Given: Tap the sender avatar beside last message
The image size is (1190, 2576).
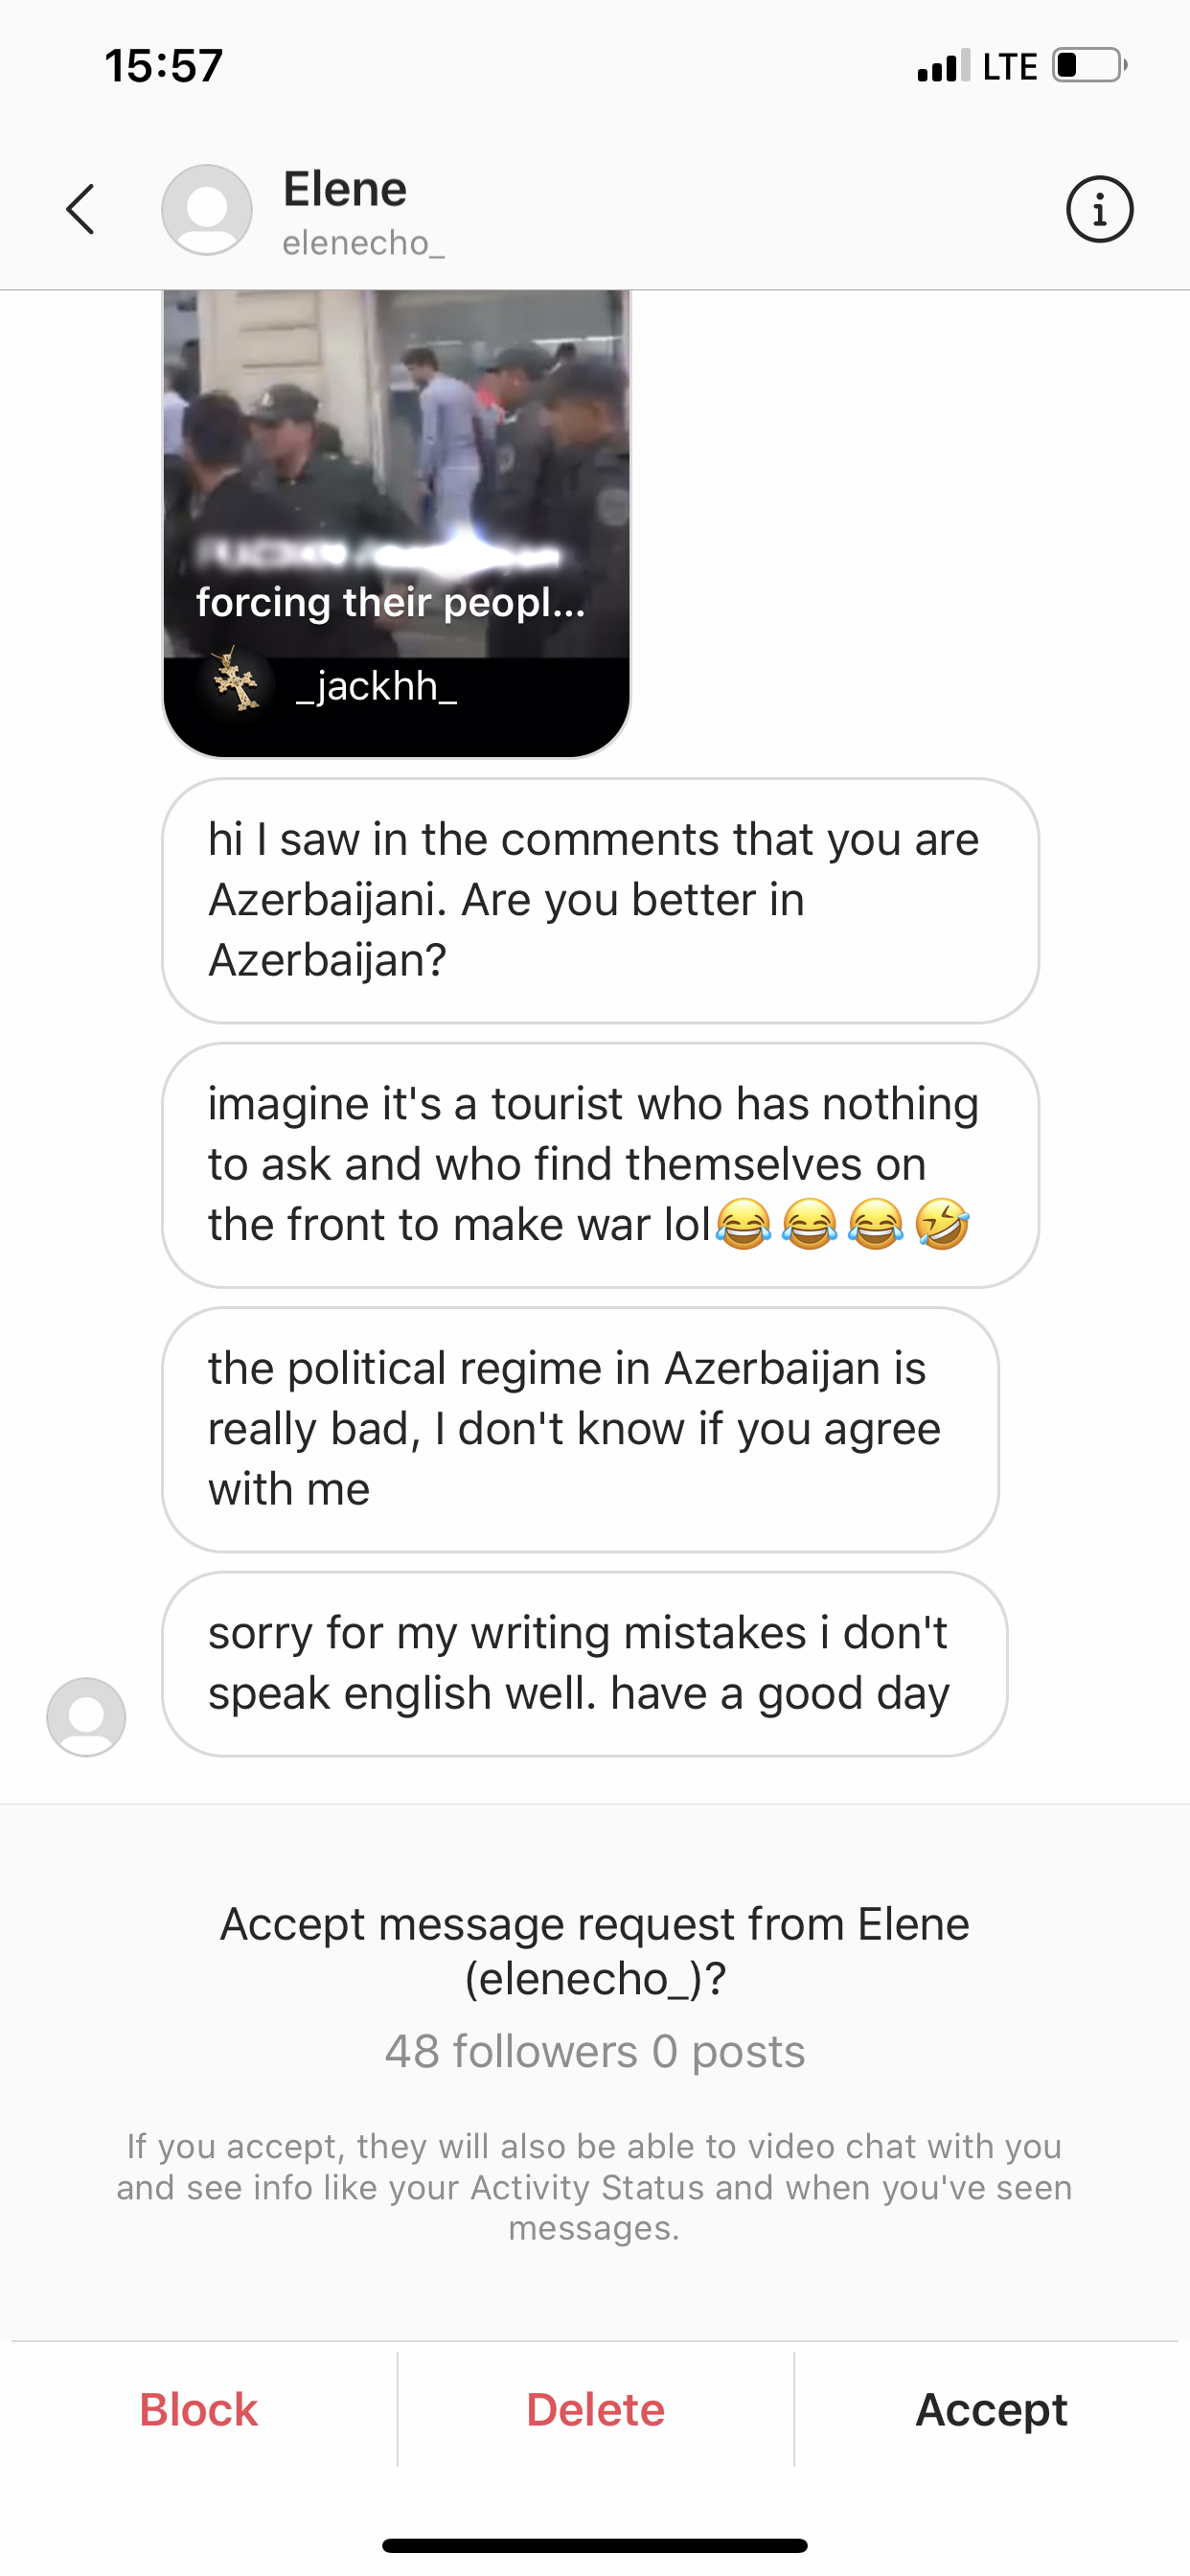Looking at the screenshot, I should tap(86, 1716).
